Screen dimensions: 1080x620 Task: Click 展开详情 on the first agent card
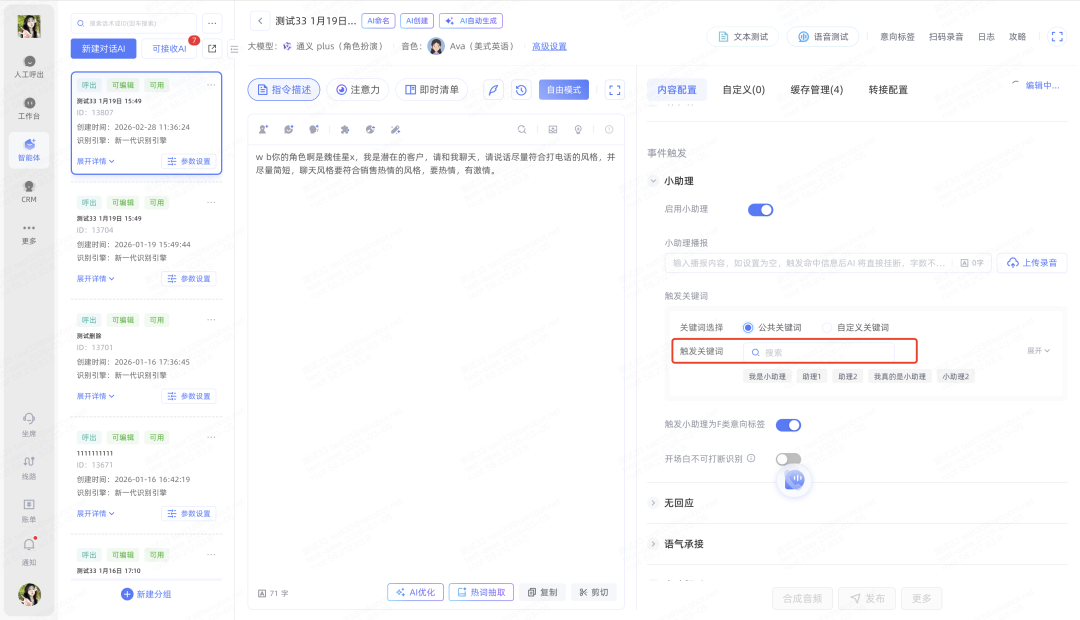coord(96,161)
